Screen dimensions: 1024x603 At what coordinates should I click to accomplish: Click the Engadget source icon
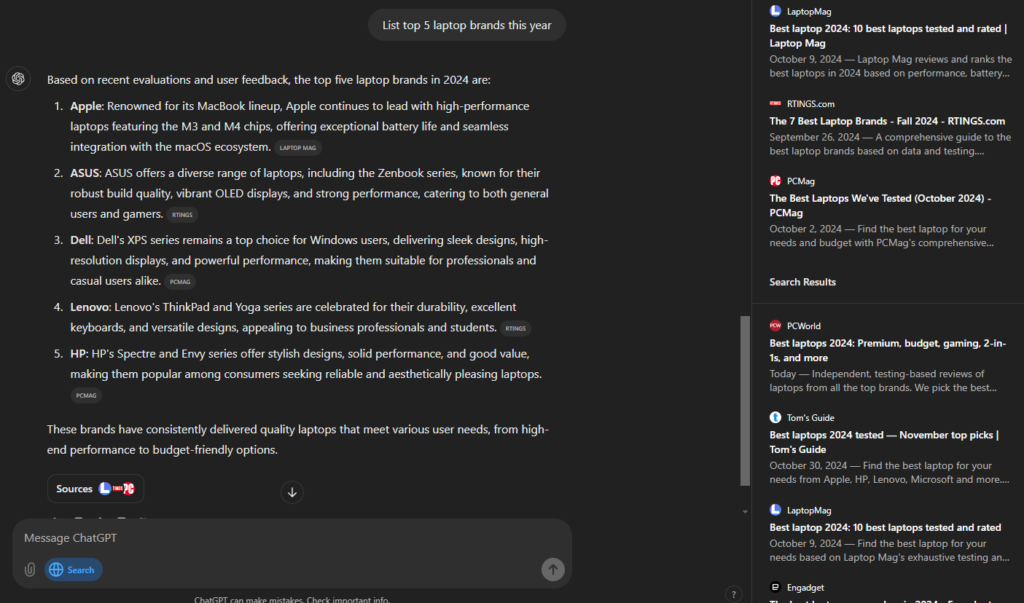(x=775, y=587)
